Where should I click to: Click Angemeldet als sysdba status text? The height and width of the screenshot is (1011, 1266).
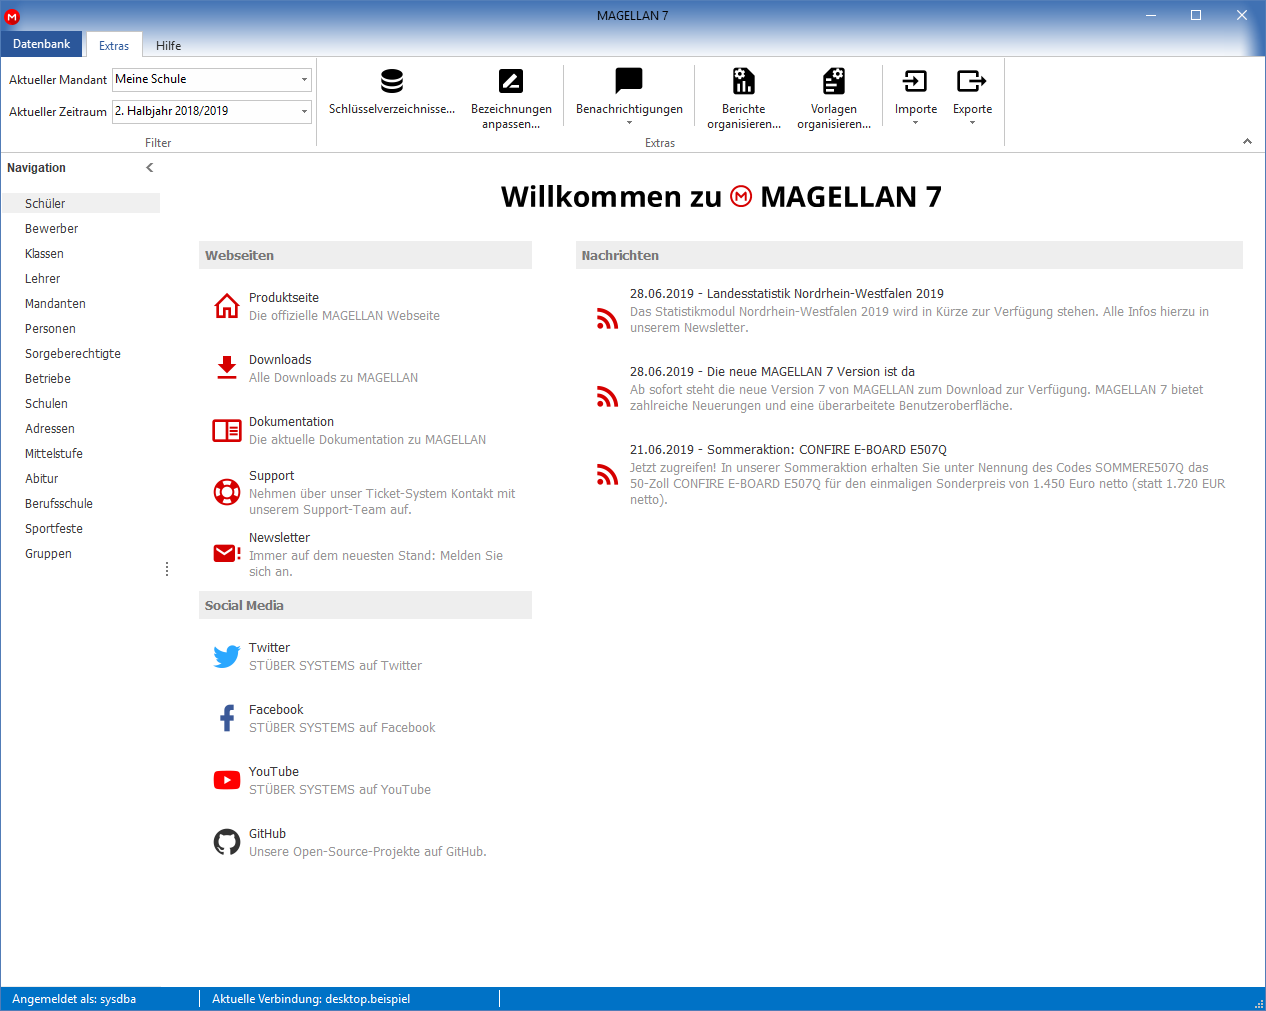point(74,999)
